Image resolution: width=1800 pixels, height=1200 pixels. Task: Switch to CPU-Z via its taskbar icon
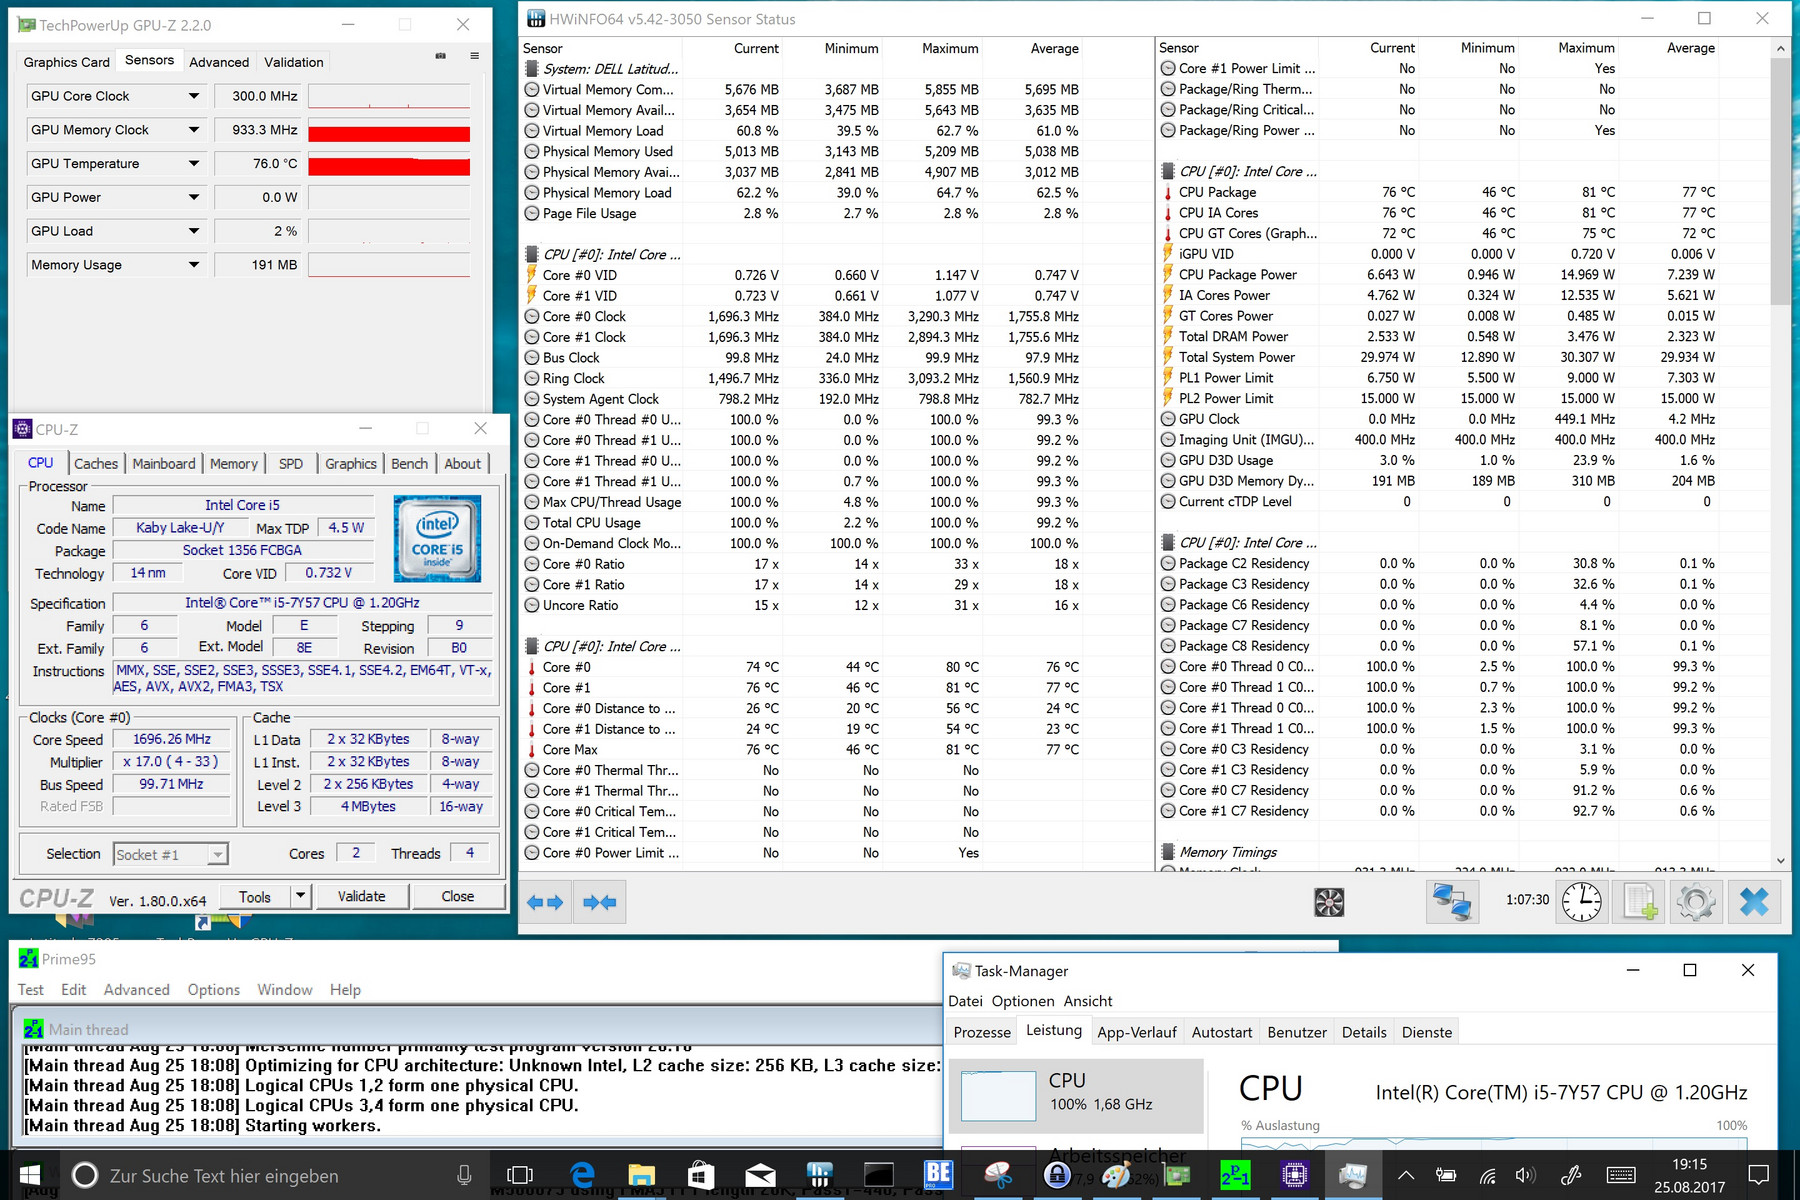(x=1294, y=1175)
